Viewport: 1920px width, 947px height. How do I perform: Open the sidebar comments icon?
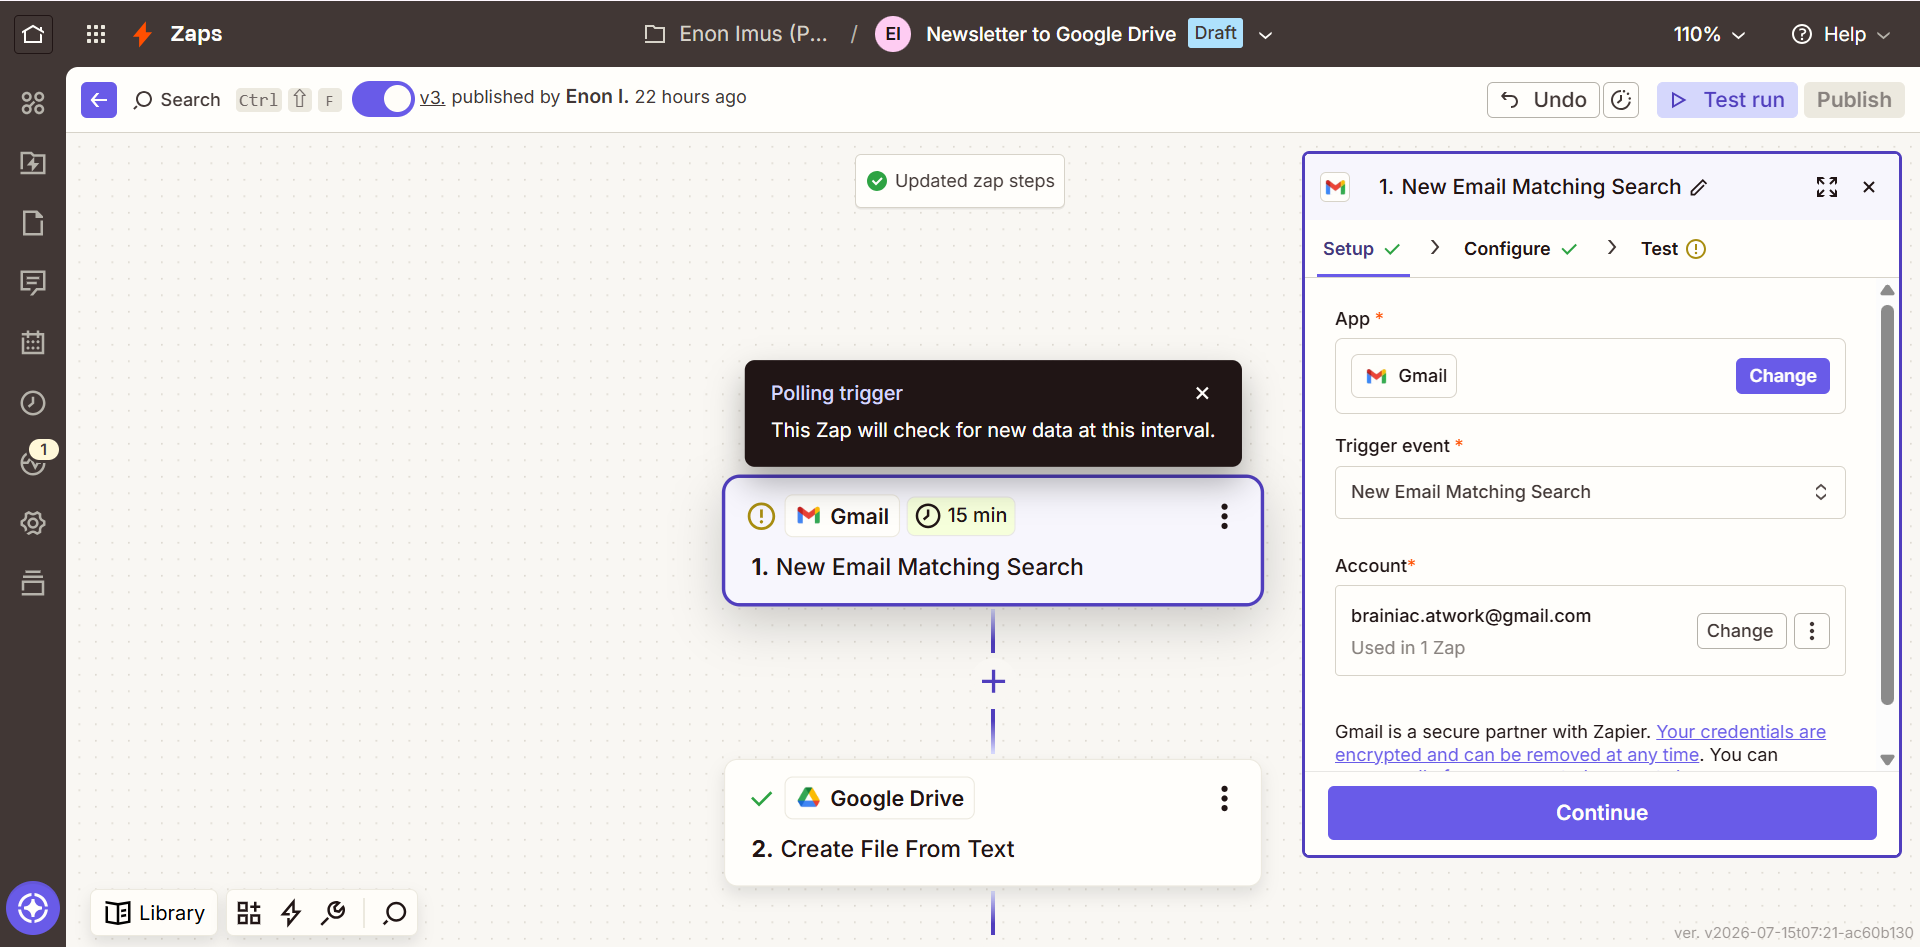pyautogui.click(x=33, y=283)
